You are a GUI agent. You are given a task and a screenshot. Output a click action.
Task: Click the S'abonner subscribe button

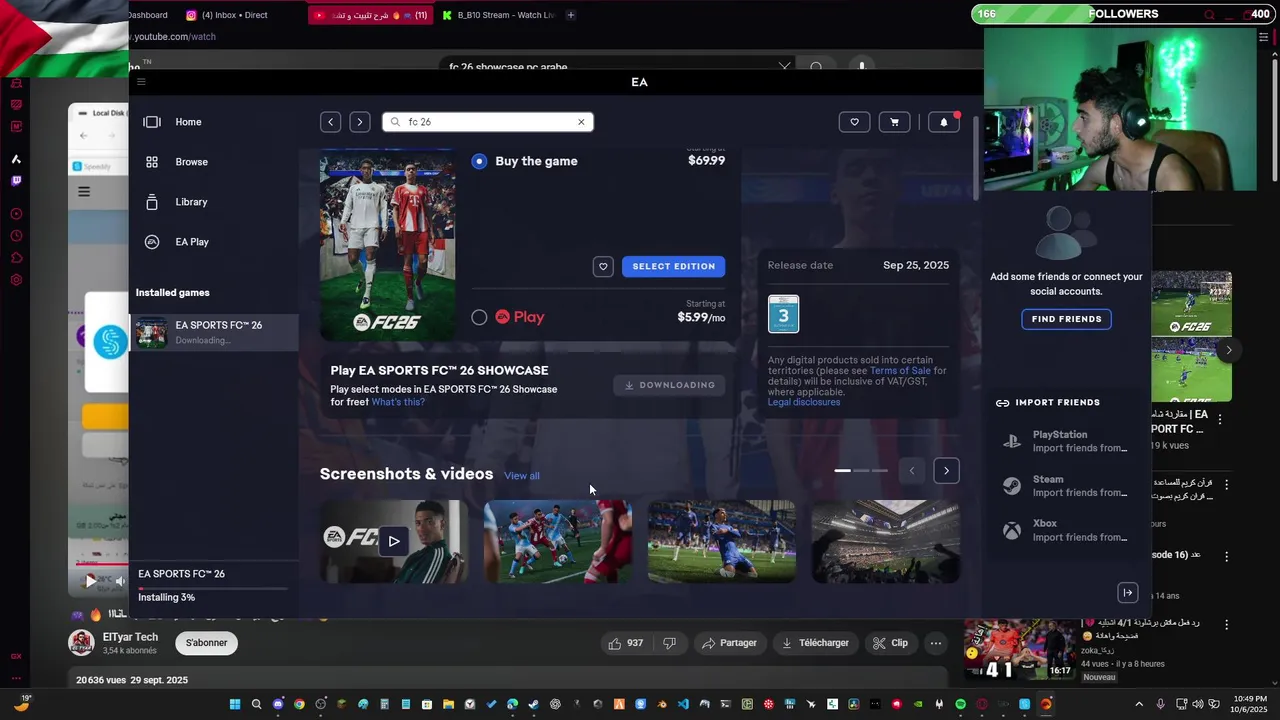pyautogui.click(x=206, y=643)
